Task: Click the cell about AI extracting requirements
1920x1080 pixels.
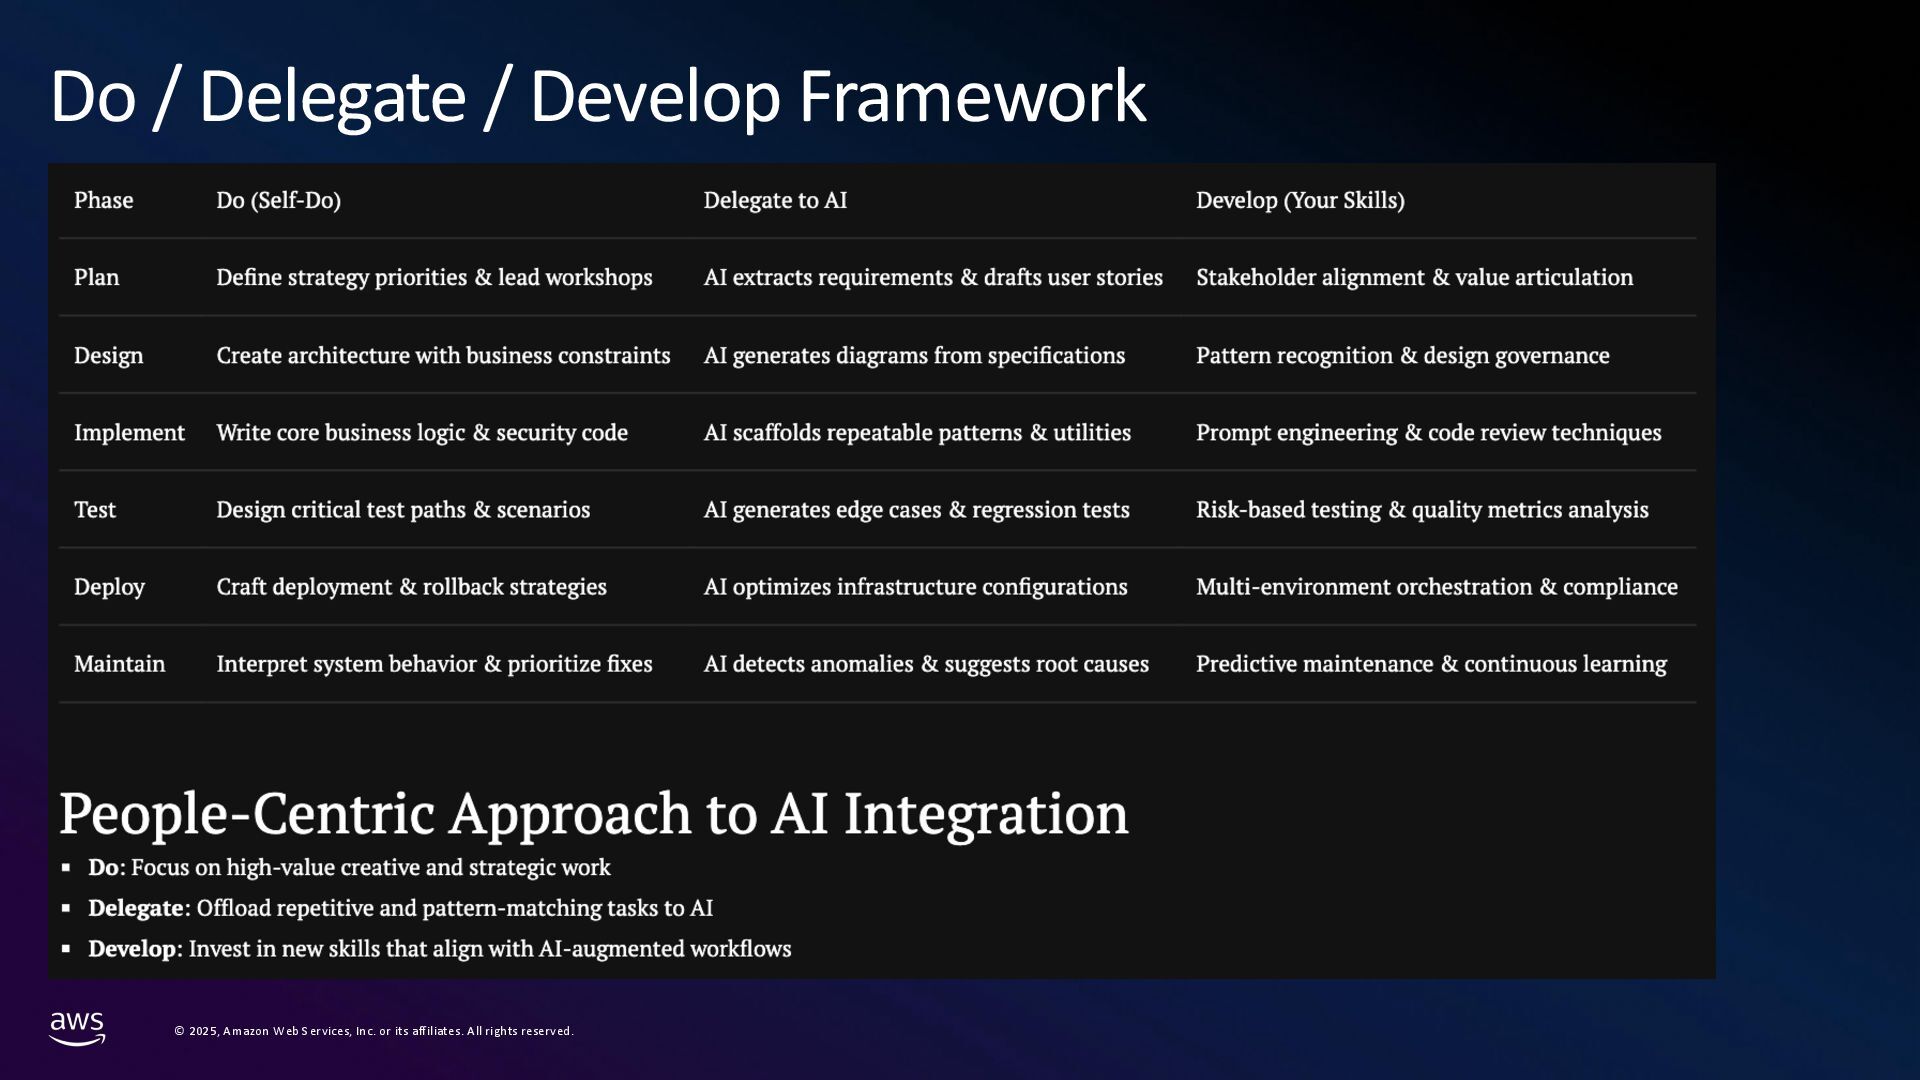Action: 933,277
